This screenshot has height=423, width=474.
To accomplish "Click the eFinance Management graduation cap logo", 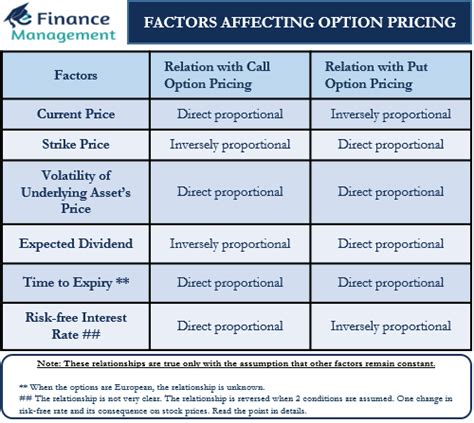I will point(18,15).
